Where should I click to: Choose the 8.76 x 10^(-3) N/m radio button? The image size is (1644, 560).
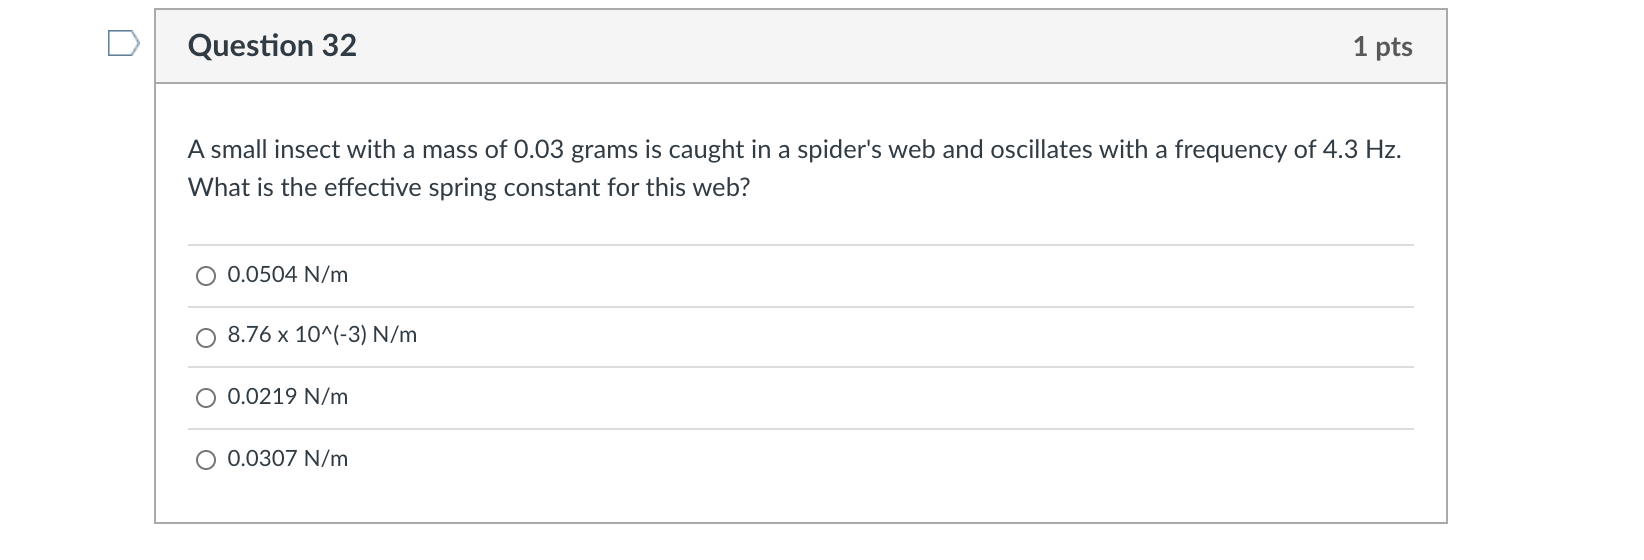coord(206,338)
